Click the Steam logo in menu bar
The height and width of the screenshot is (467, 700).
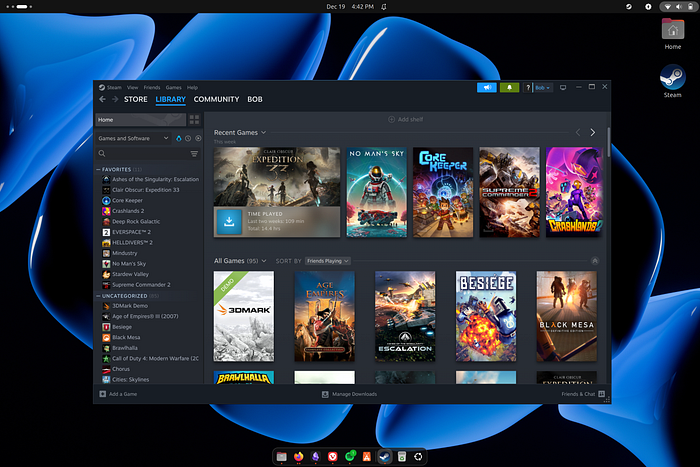pos(102,88)
